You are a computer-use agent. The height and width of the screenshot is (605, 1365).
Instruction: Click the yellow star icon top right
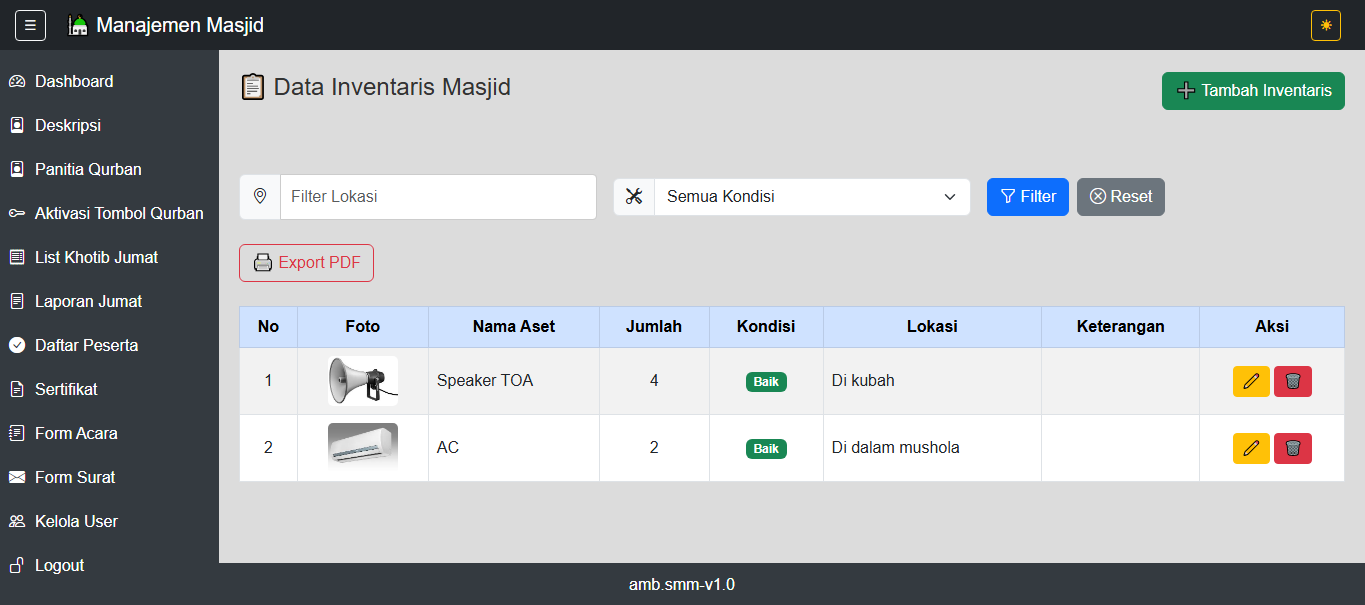1326,24
